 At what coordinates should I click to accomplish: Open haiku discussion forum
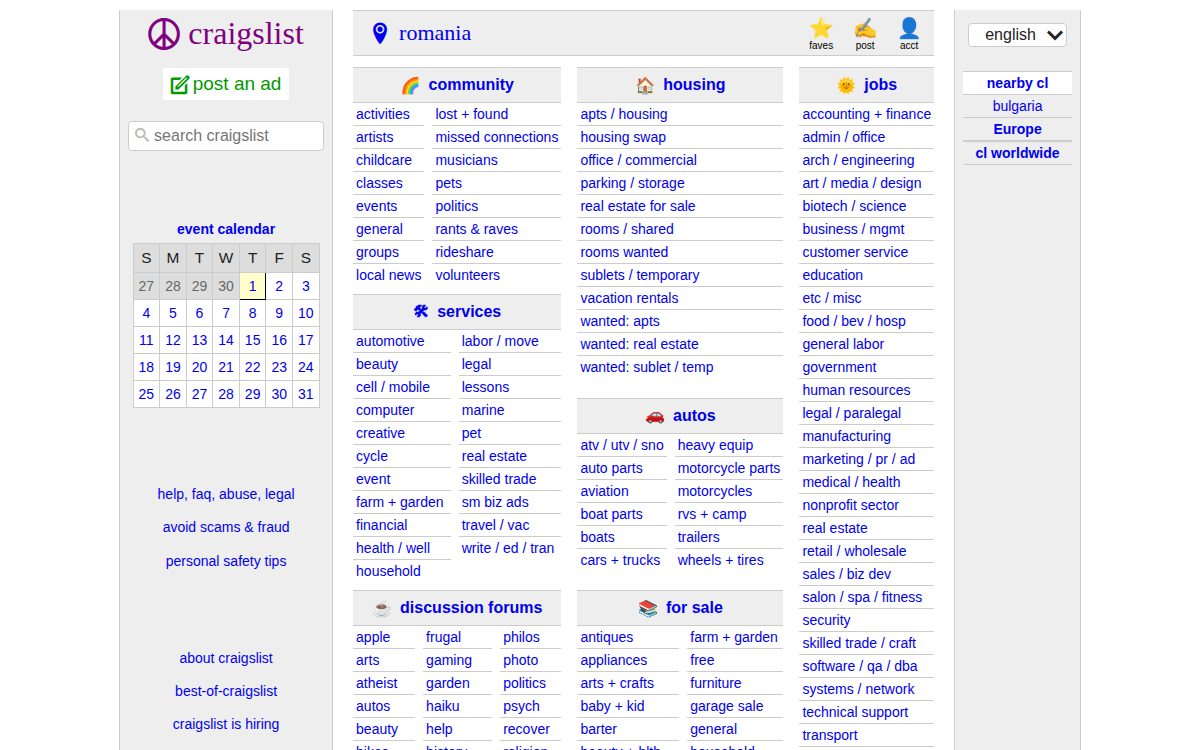pos(443,706)
